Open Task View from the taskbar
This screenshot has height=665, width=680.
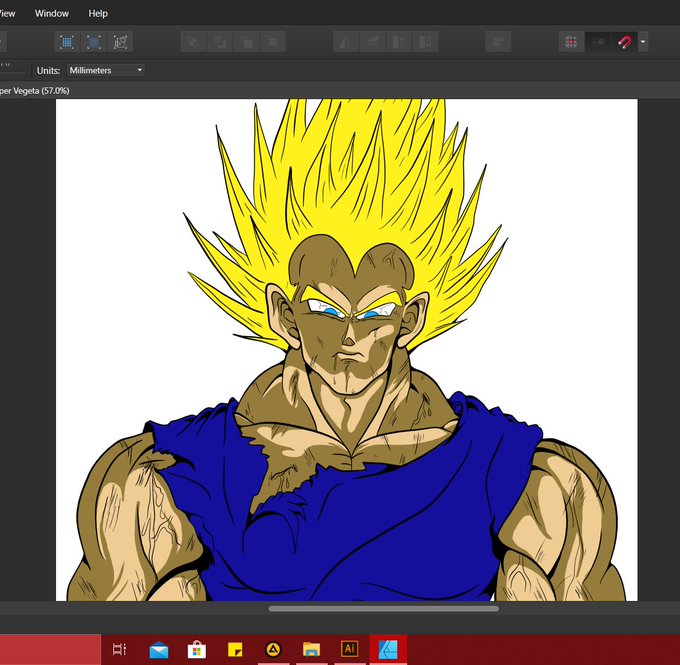click(x=119, y=649)
